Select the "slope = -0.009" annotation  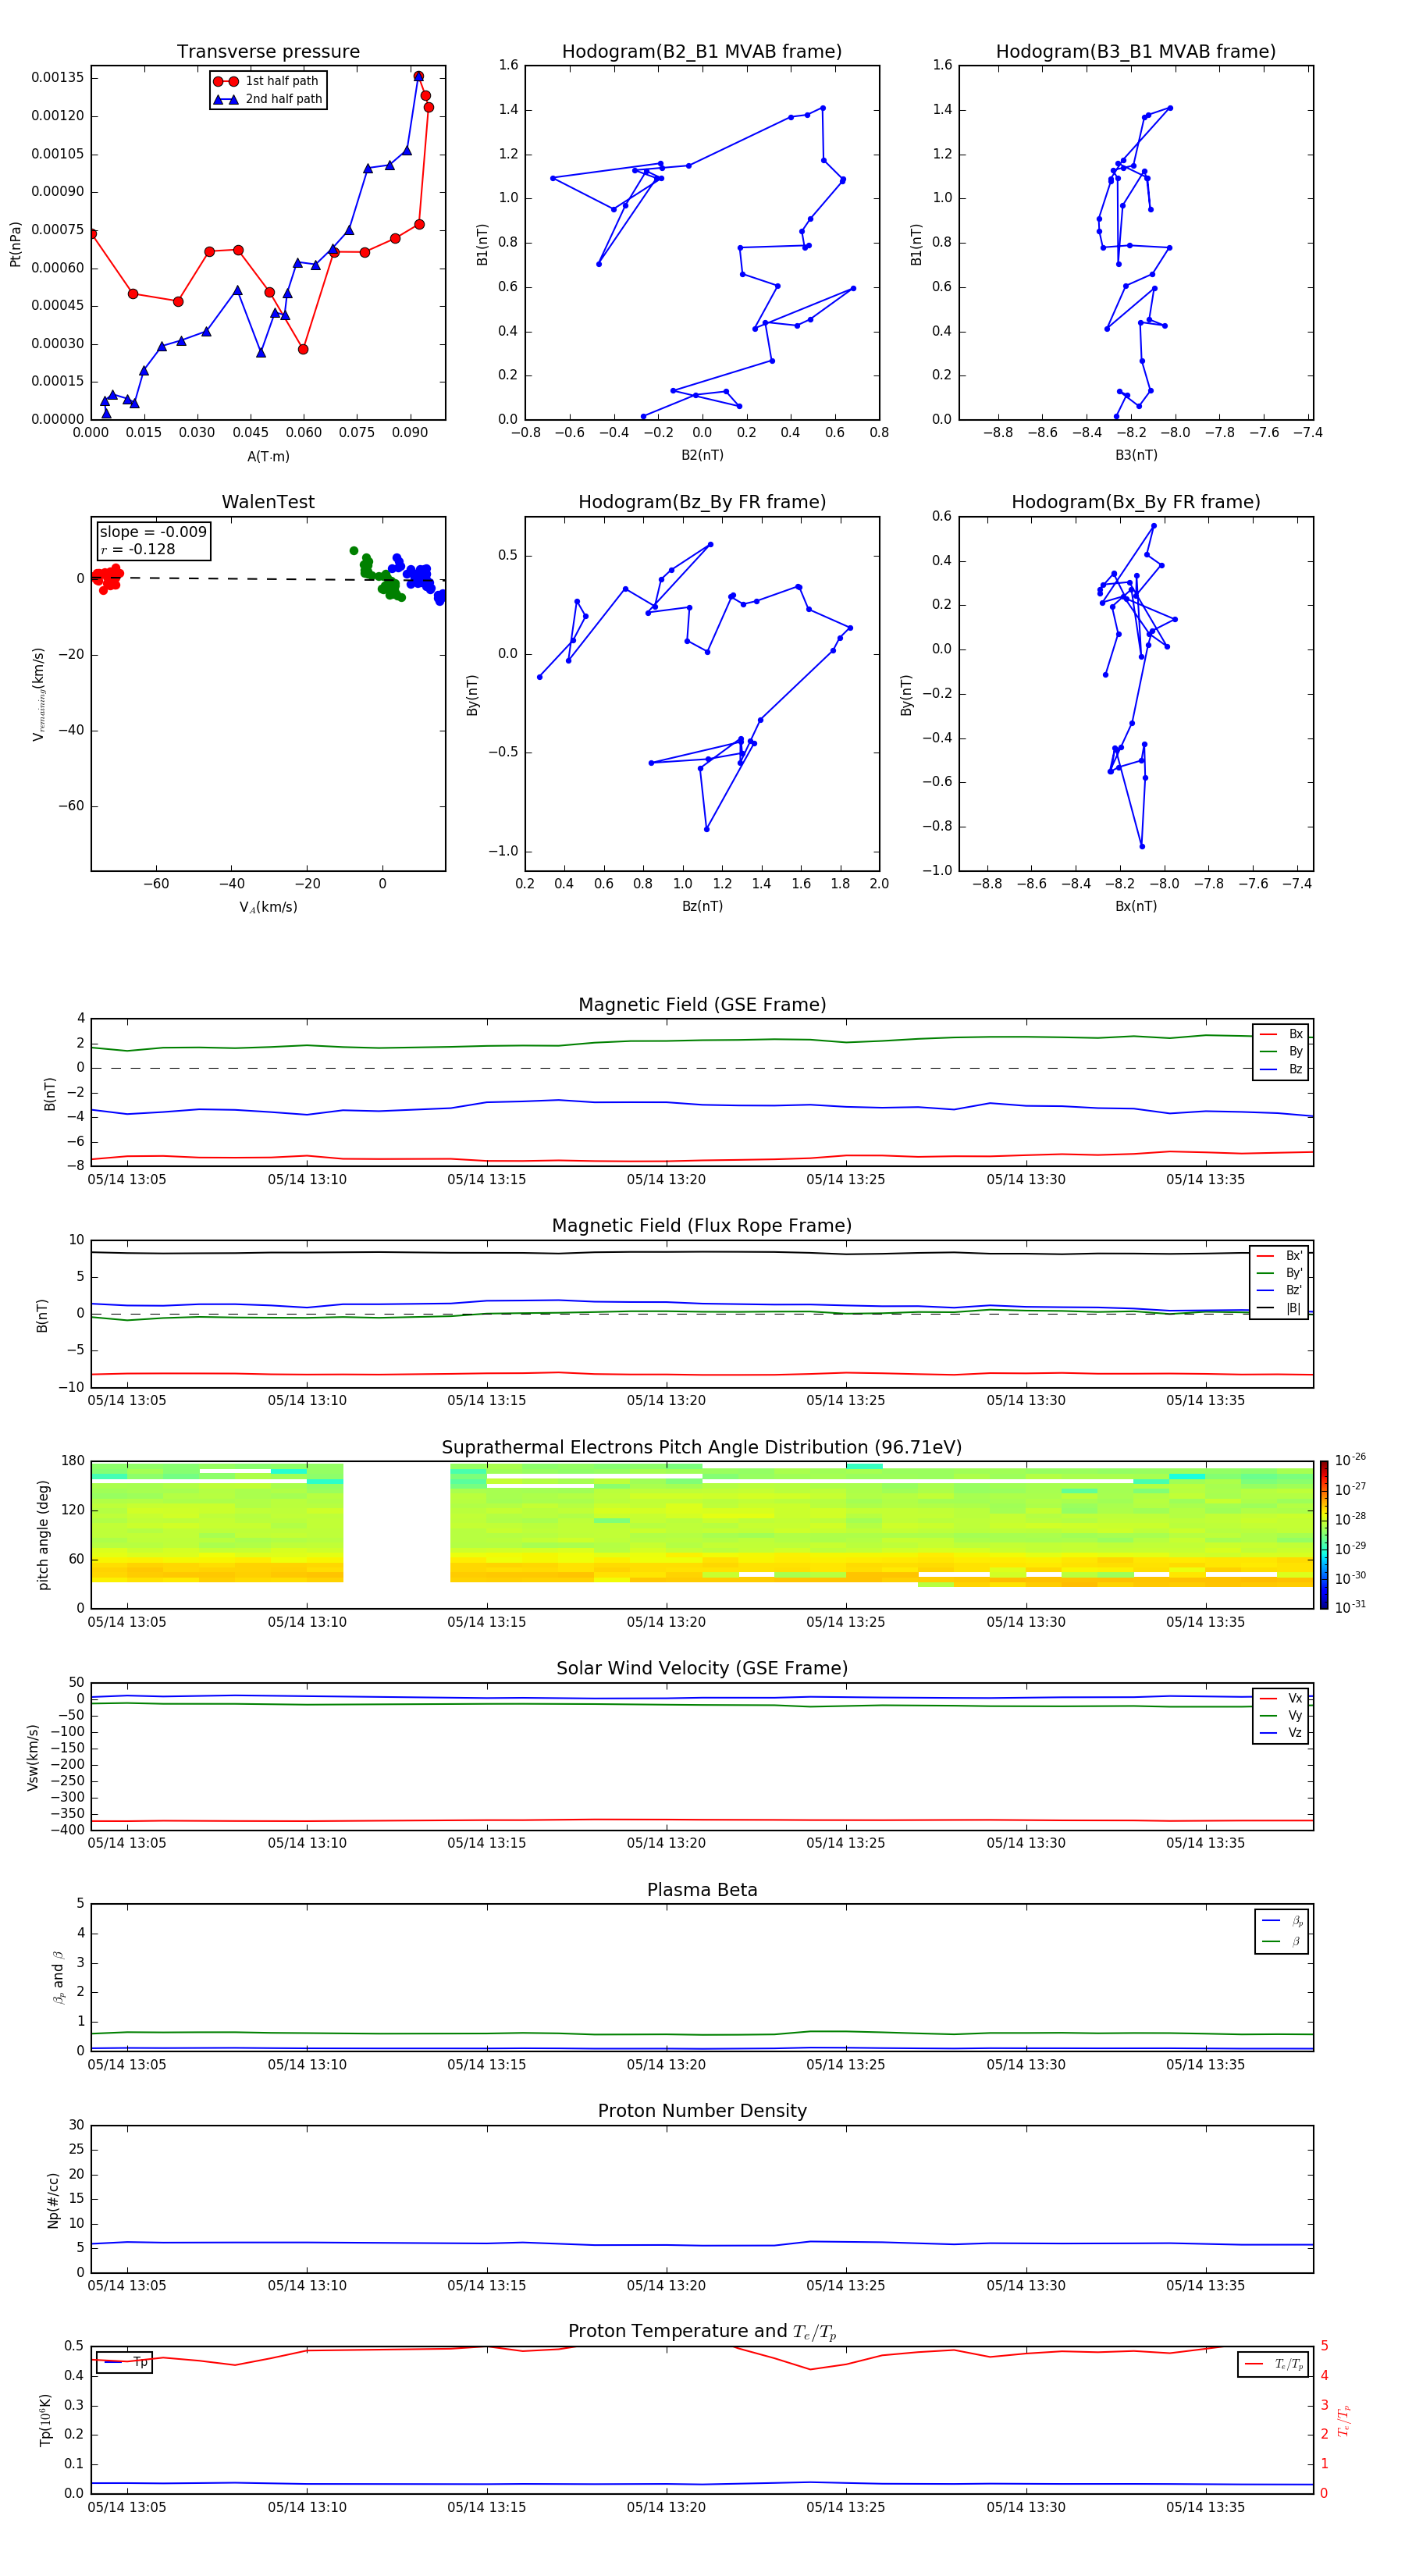click(153, 532)
